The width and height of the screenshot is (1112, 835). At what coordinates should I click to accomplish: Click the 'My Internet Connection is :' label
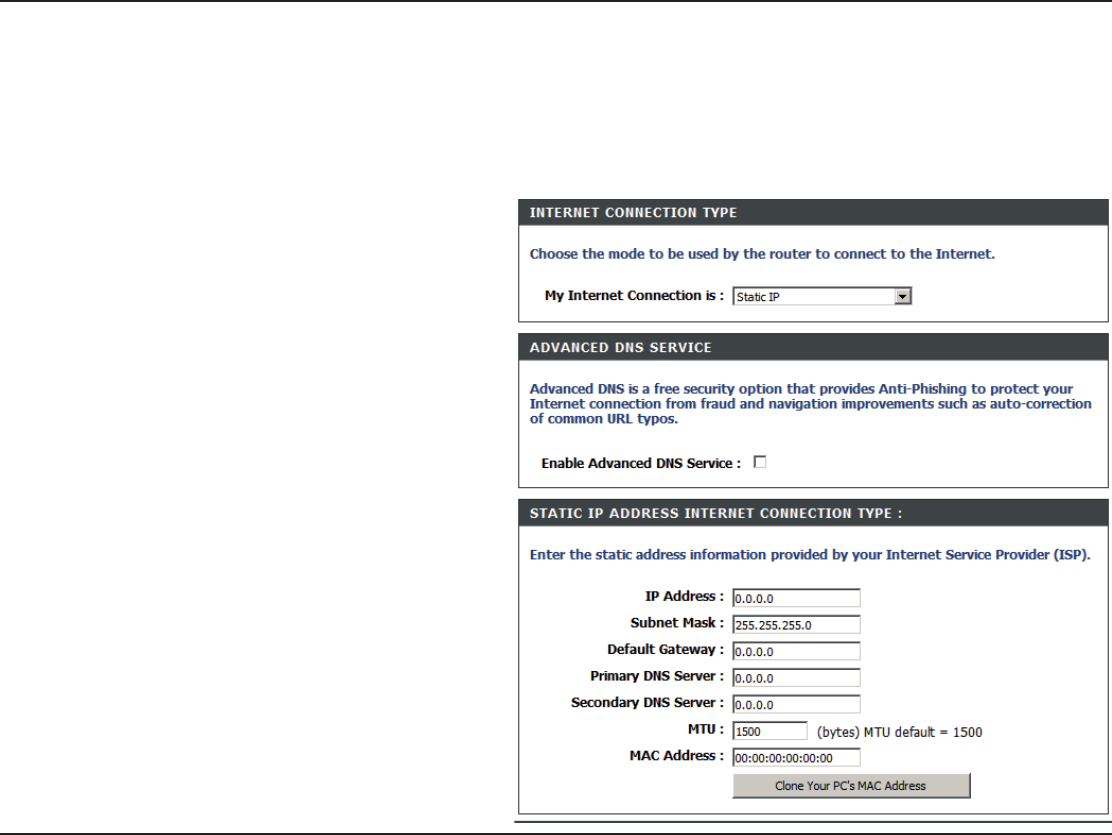634,296
